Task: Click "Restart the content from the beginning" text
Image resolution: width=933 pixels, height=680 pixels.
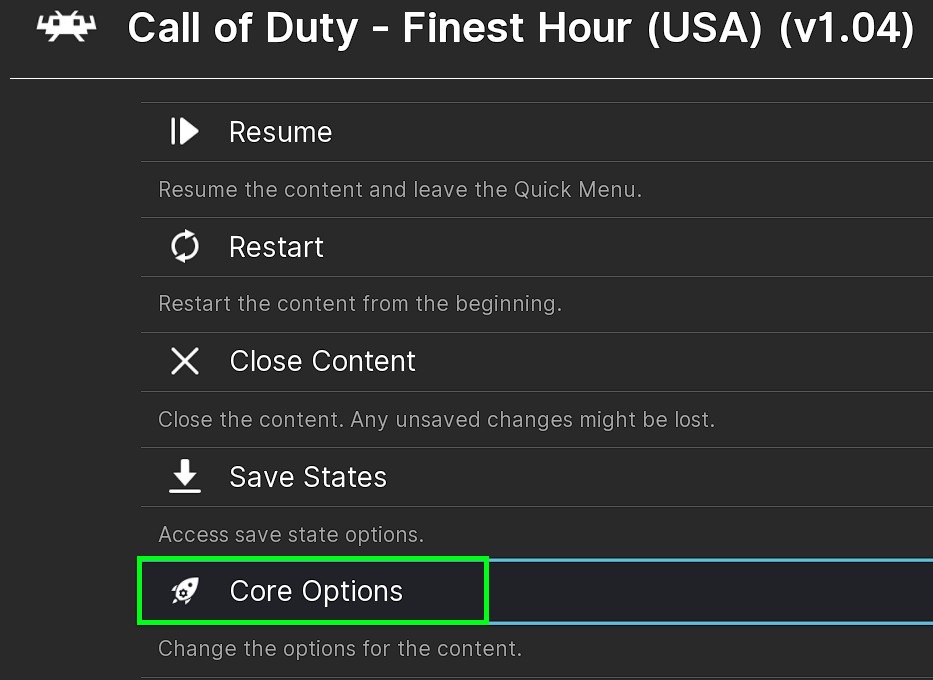Action: 360,304
